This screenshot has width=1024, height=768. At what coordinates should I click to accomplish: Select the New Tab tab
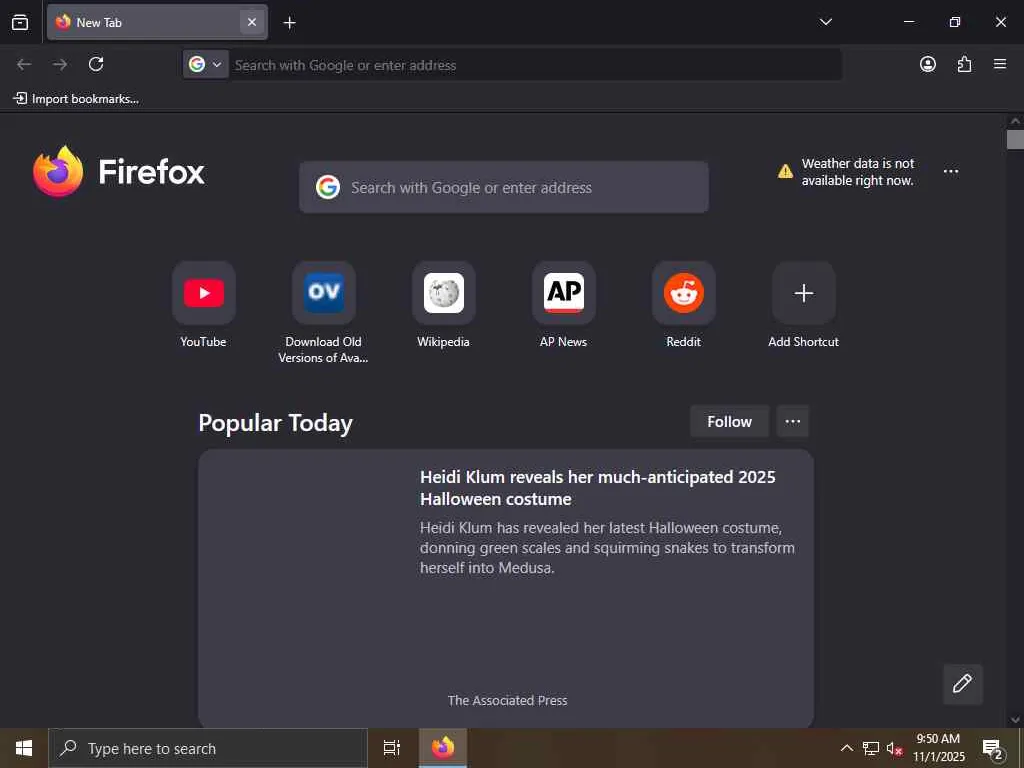point(157,22)
